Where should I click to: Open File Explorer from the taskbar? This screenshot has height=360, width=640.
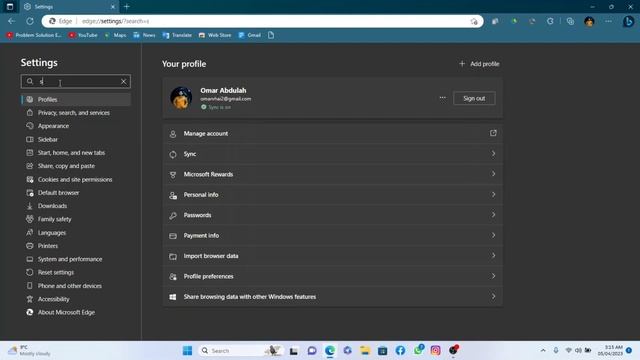coord(365,351)
